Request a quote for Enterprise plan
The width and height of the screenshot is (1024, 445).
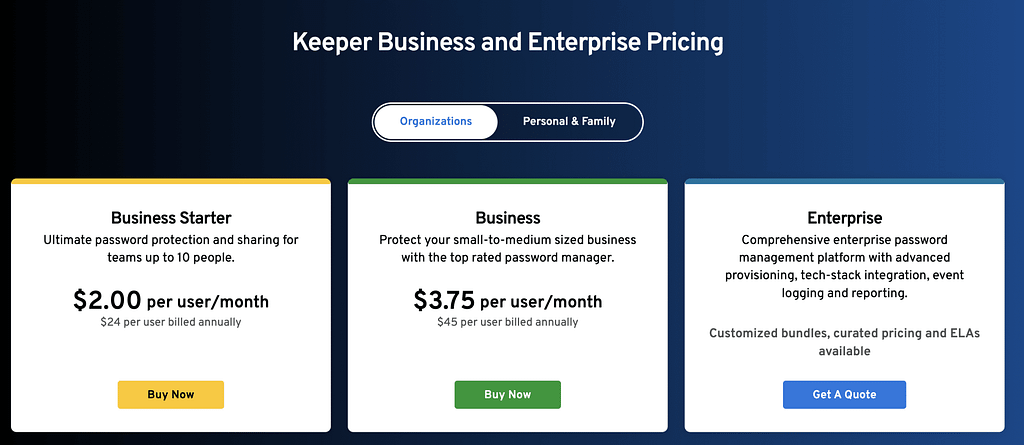click(x=844, y=394)
